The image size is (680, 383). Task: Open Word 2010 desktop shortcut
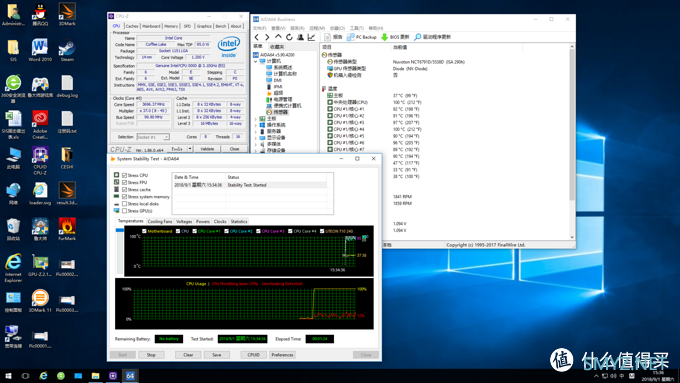point(40,50)
